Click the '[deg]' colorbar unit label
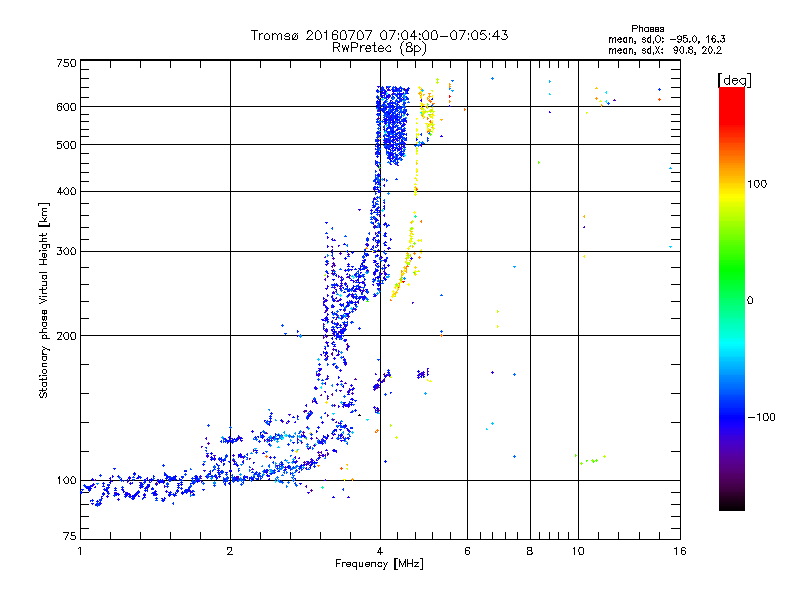The width and height of the screenshot is (800, 600). (734, 80)
